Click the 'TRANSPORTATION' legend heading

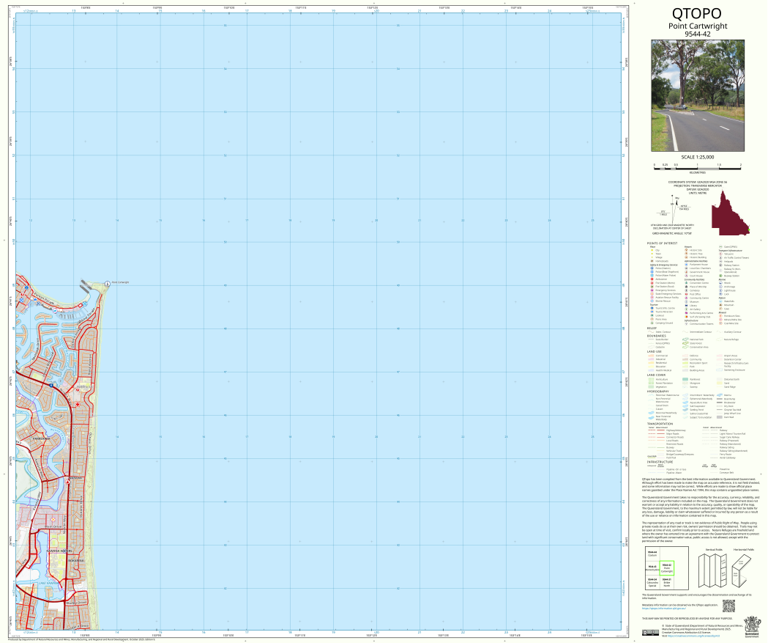(x=659, y=424)
